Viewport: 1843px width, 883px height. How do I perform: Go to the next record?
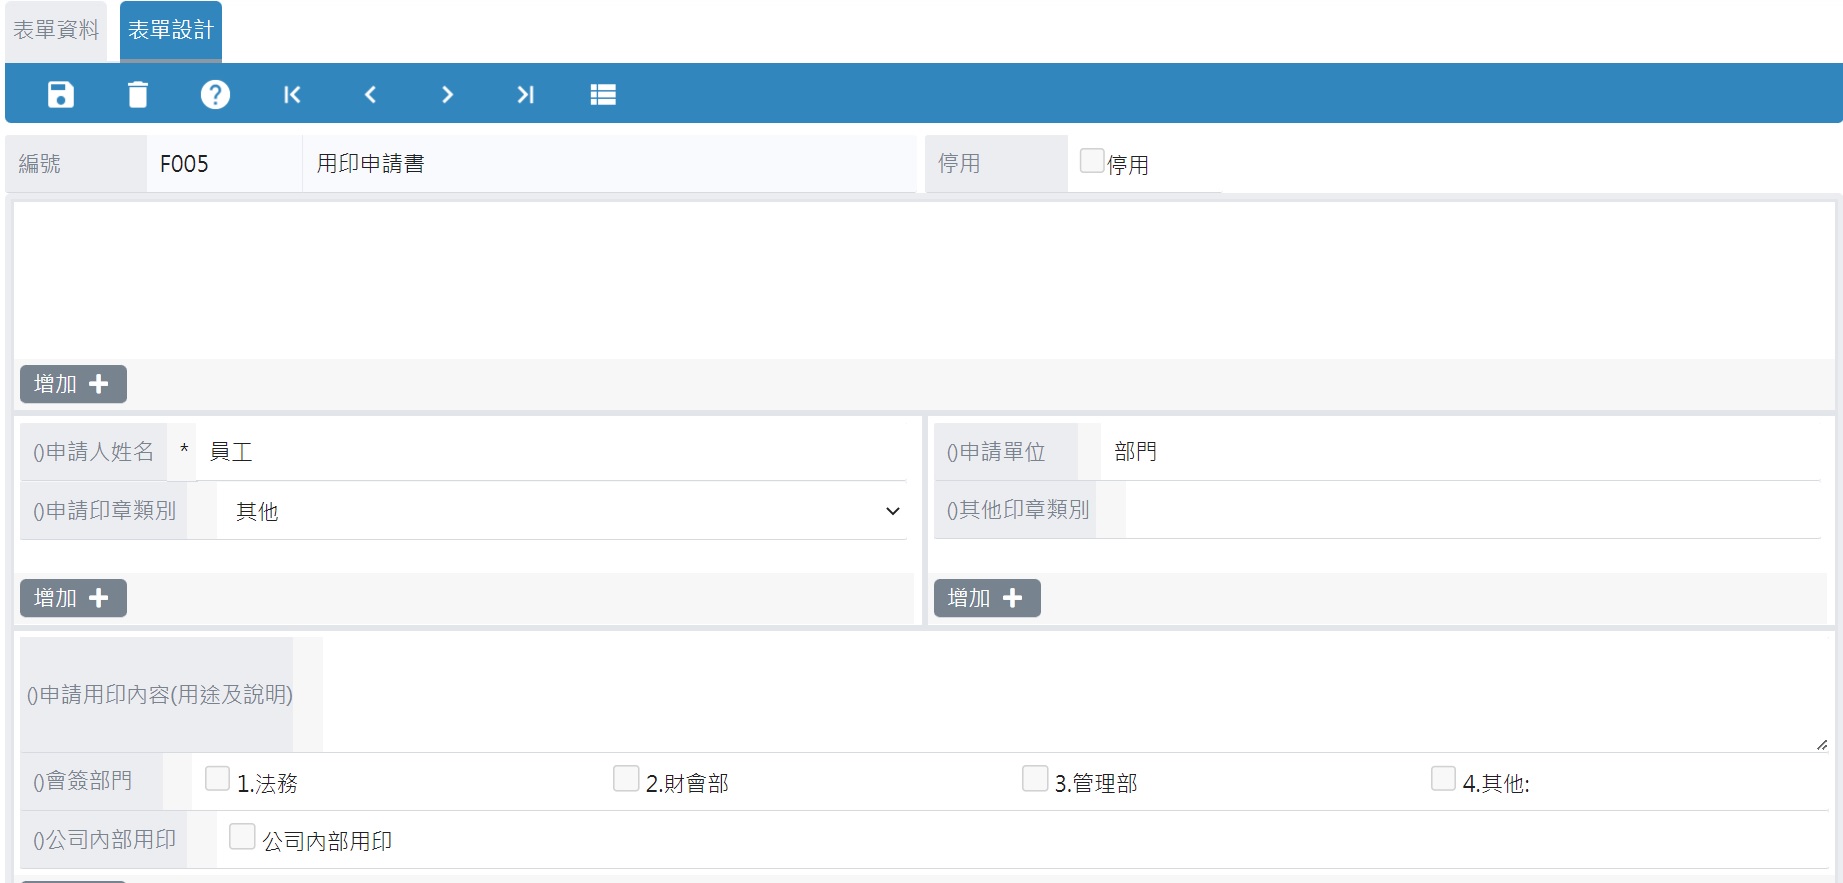click(x=447, y=94)
